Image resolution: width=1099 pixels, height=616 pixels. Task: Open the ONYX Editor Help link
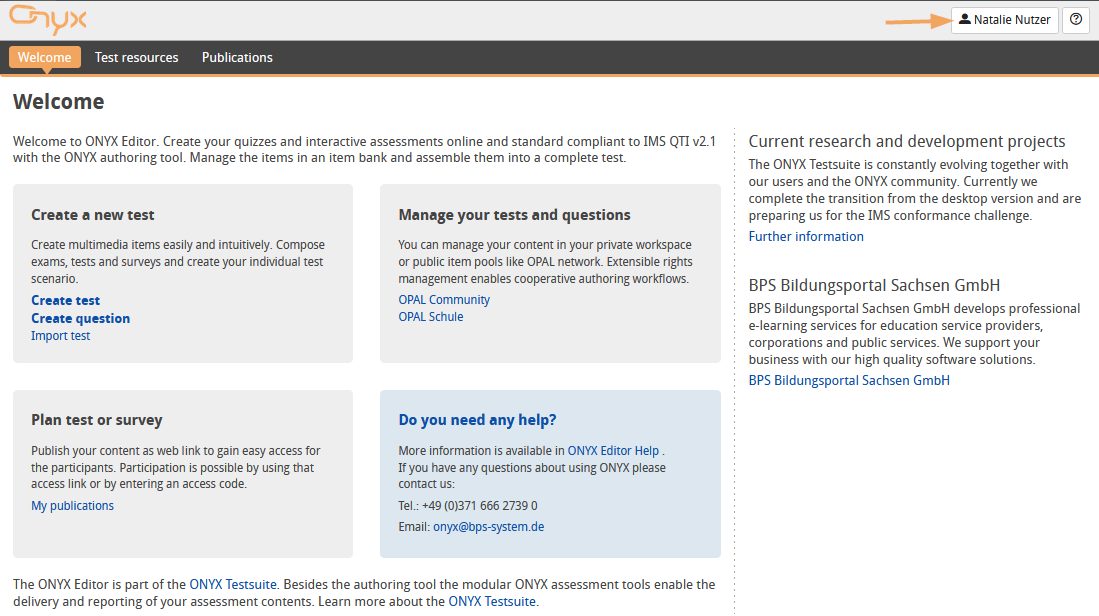[x=613, y=451]
